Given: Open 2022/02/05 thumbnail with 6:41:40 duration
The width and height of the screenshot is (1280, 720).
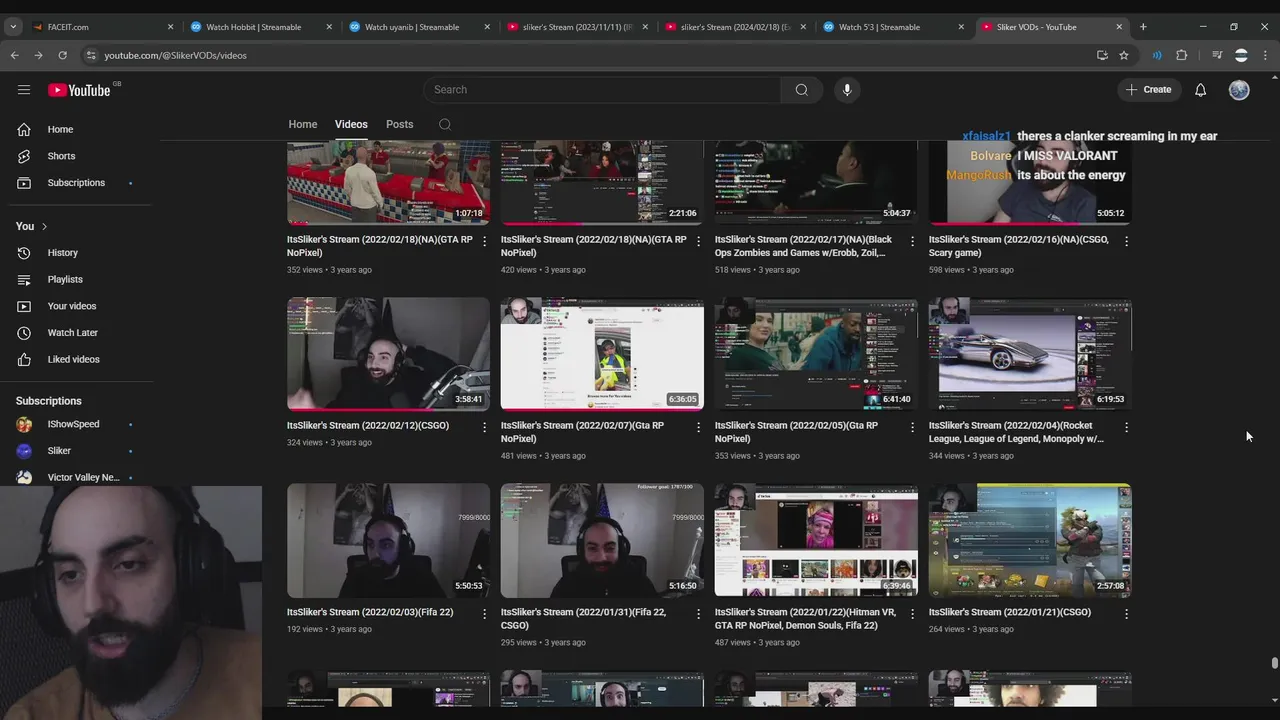Looking at the screenshot, I should [816, 354].
